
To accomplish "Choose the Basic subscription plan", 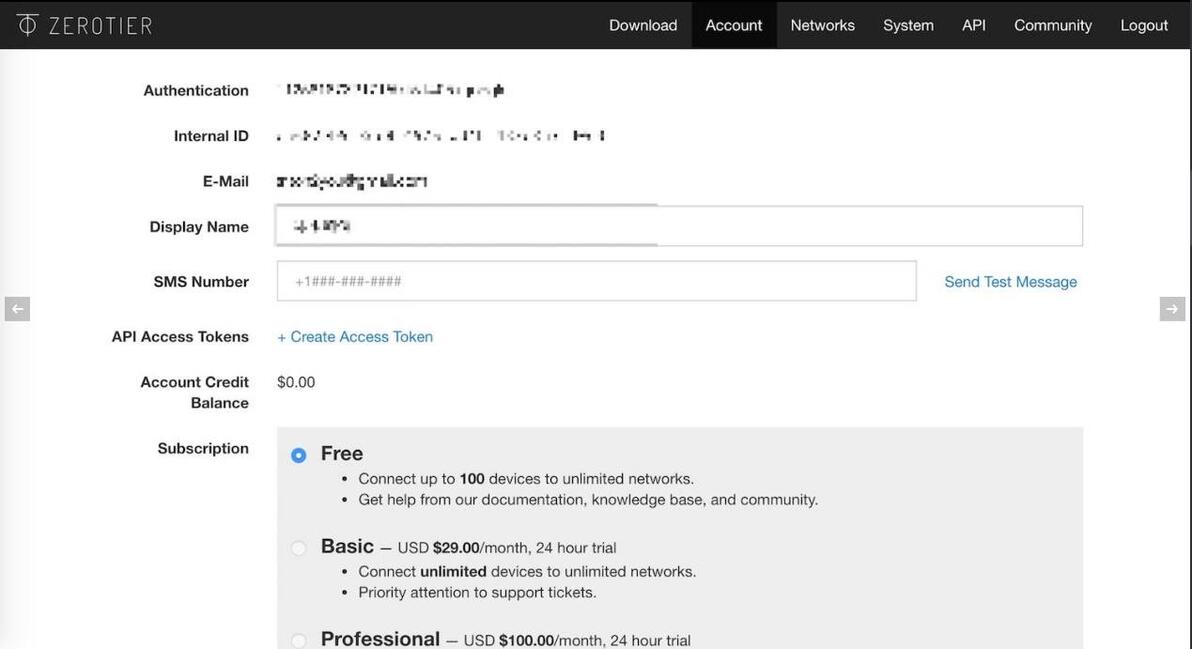I will (299, 548).
